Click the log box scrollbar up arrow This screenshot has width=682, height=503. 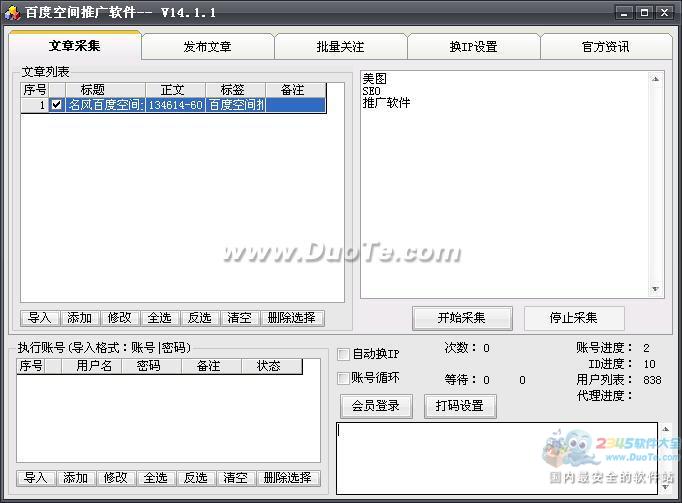click(665, 429)
